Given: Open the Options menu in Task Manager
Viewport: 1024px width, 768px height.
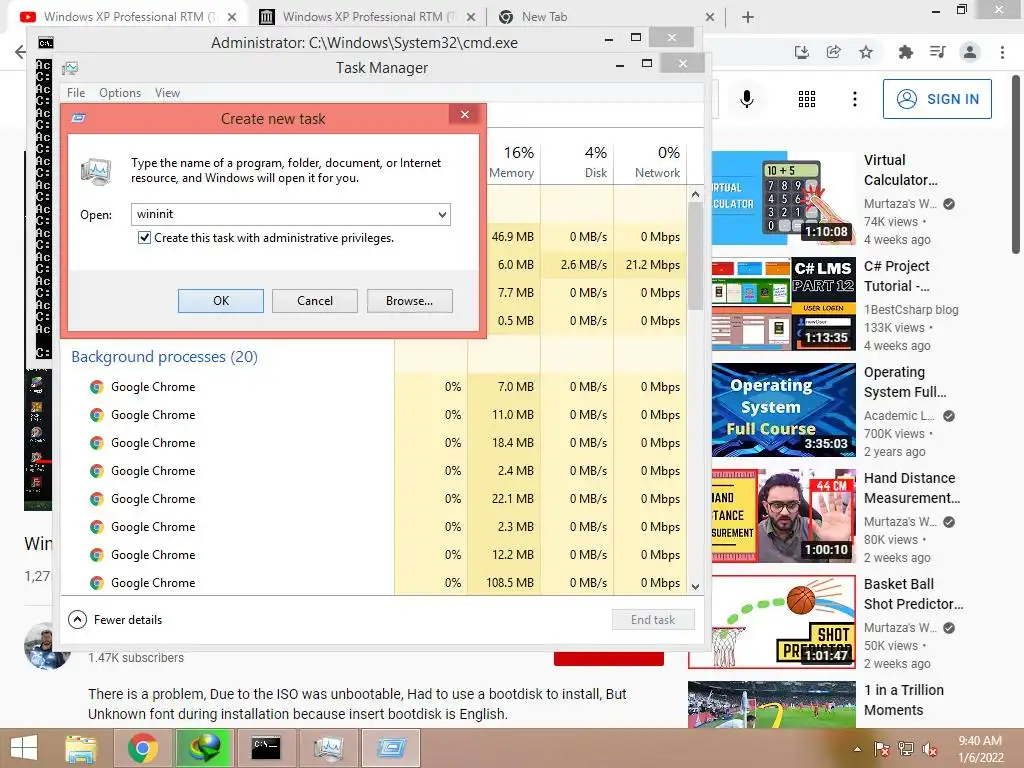Looking at the screenshot, I should (120, 93).
